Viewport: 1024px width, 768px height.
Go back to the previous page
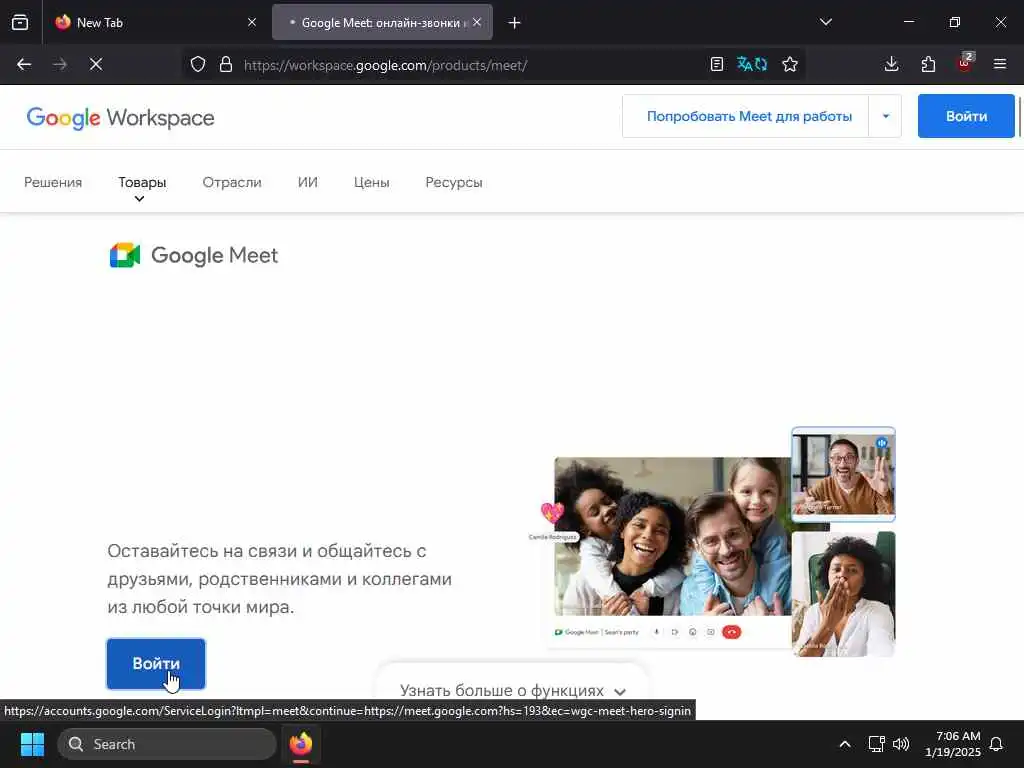(x=24, y=64)
